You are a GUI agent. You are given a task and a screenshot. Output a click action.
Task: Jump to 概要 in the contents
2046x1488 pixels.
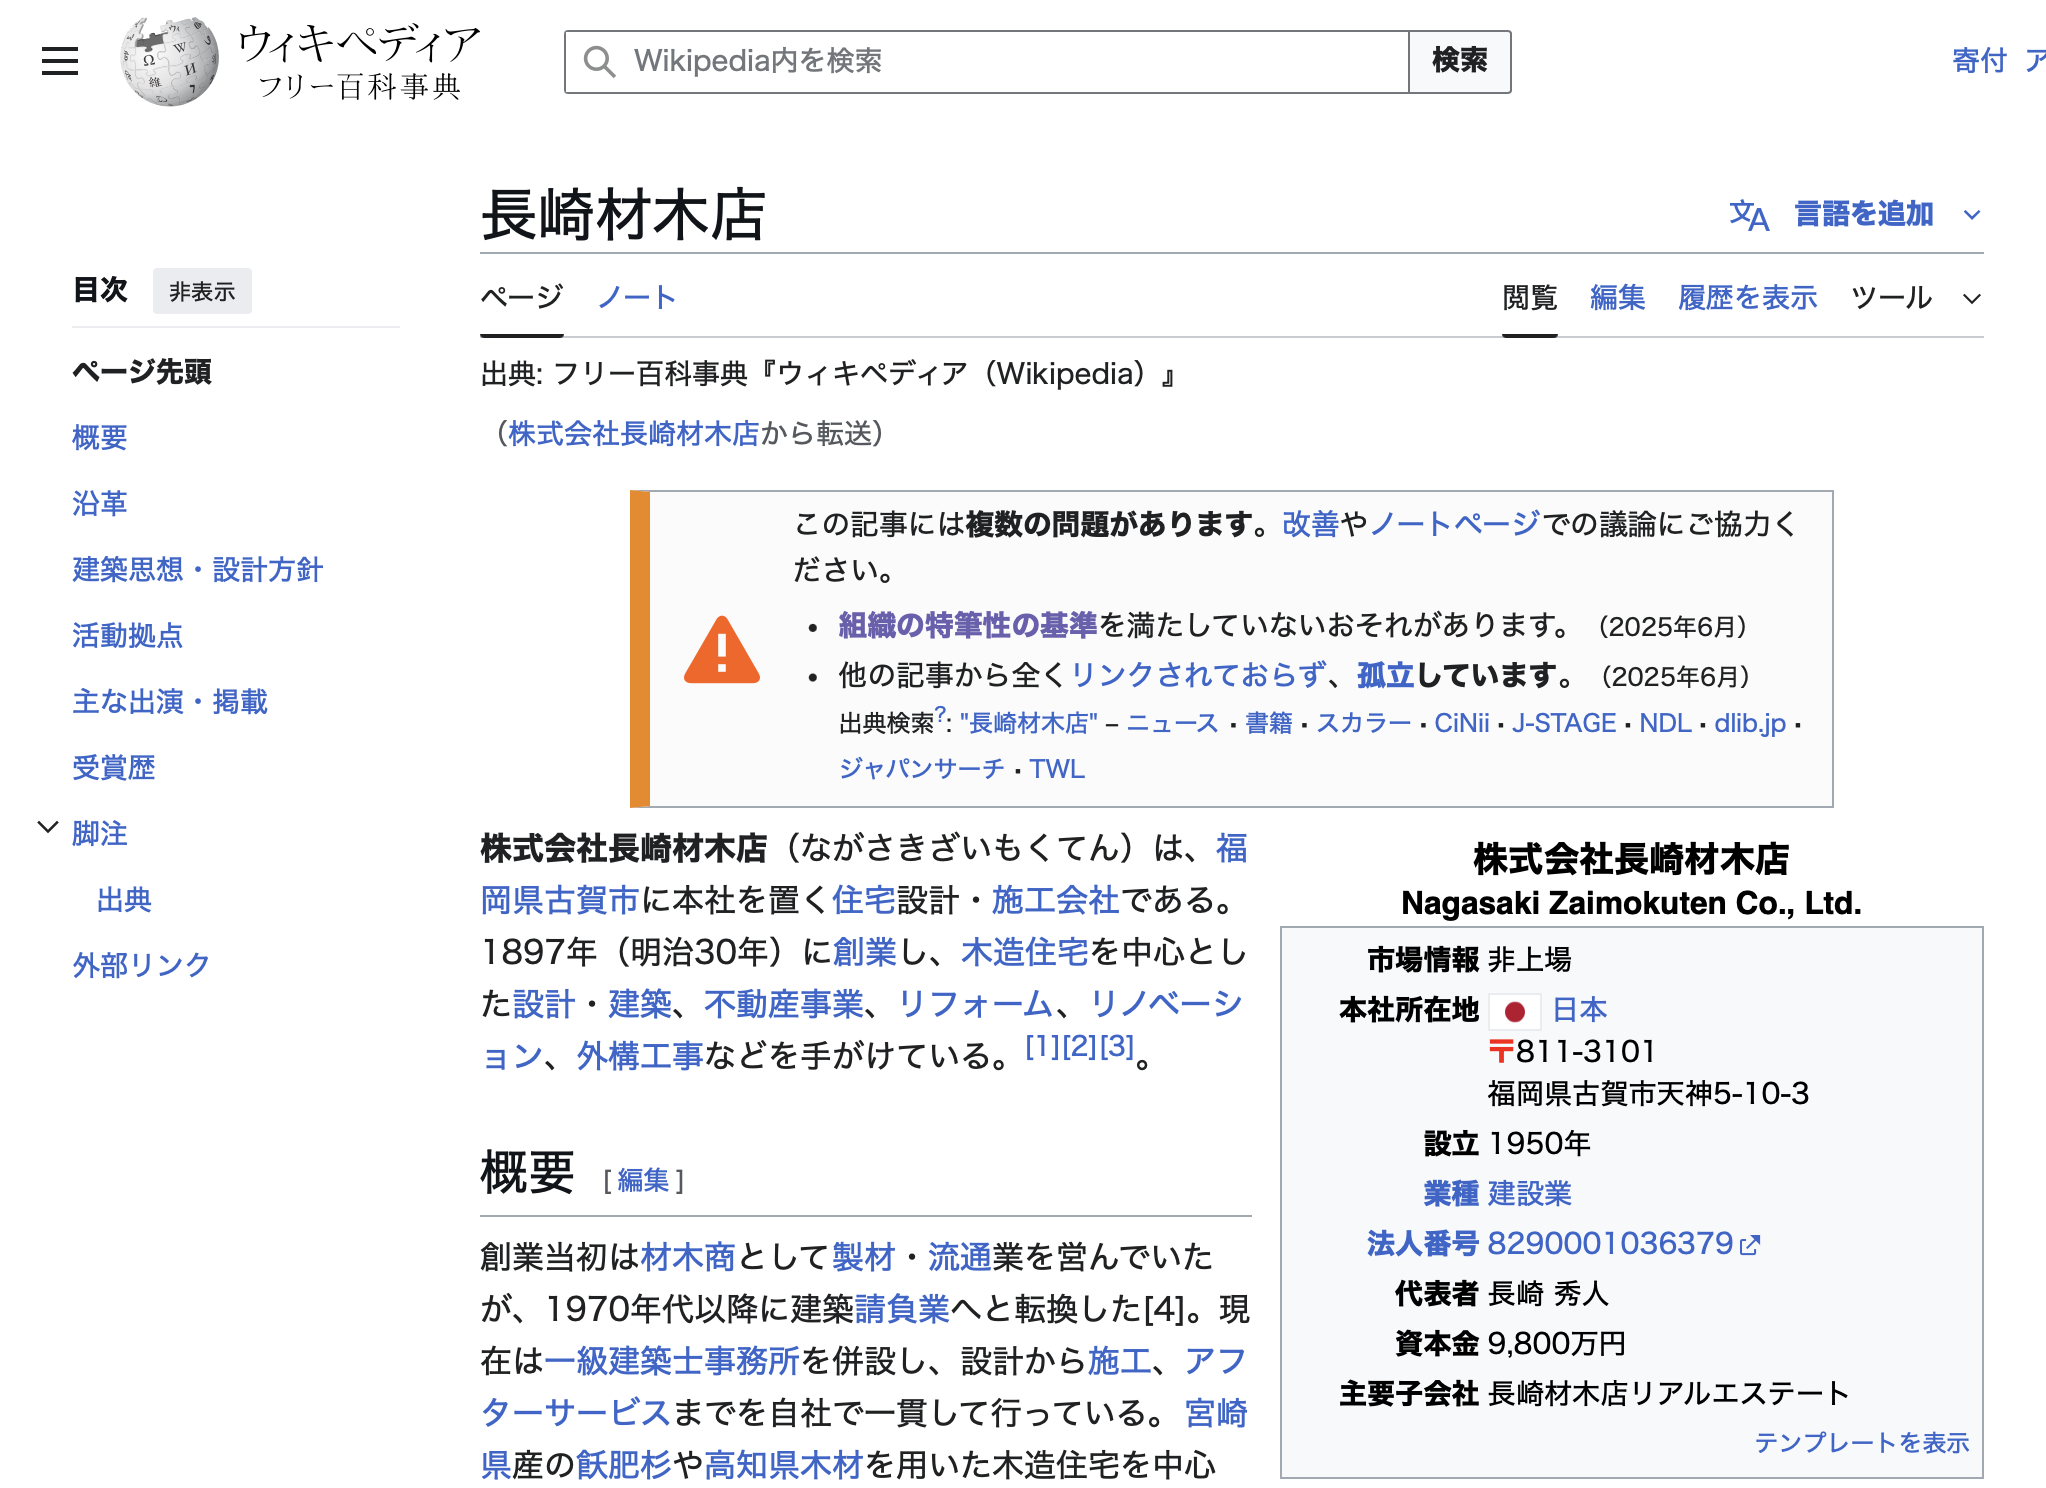[x=99, y=438]
